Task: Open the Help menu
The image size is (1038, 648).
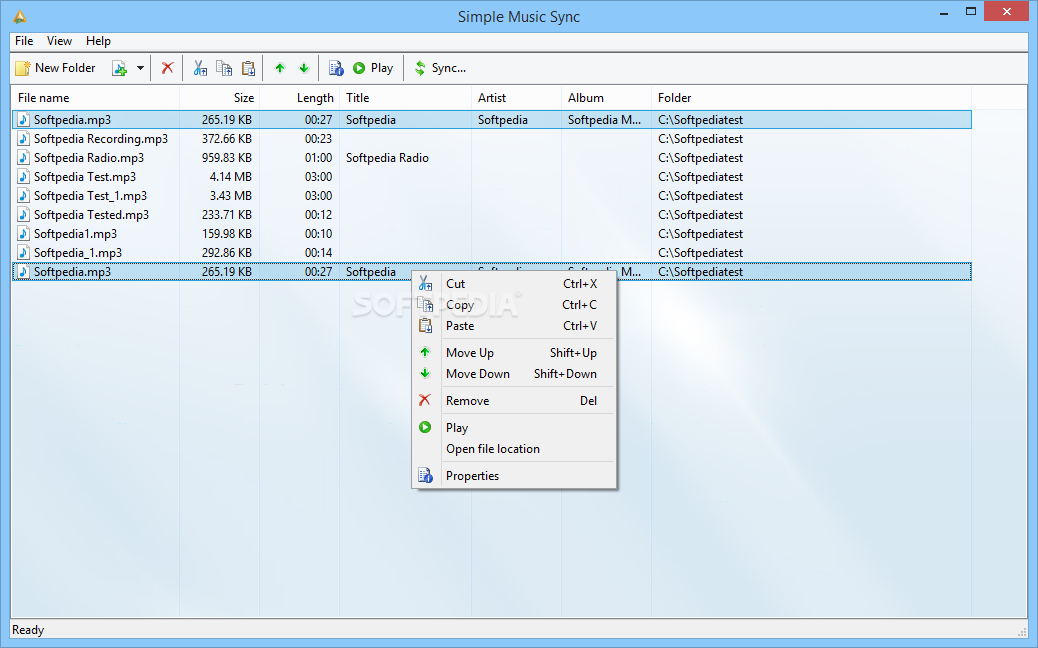Action: tap(98, 41)
